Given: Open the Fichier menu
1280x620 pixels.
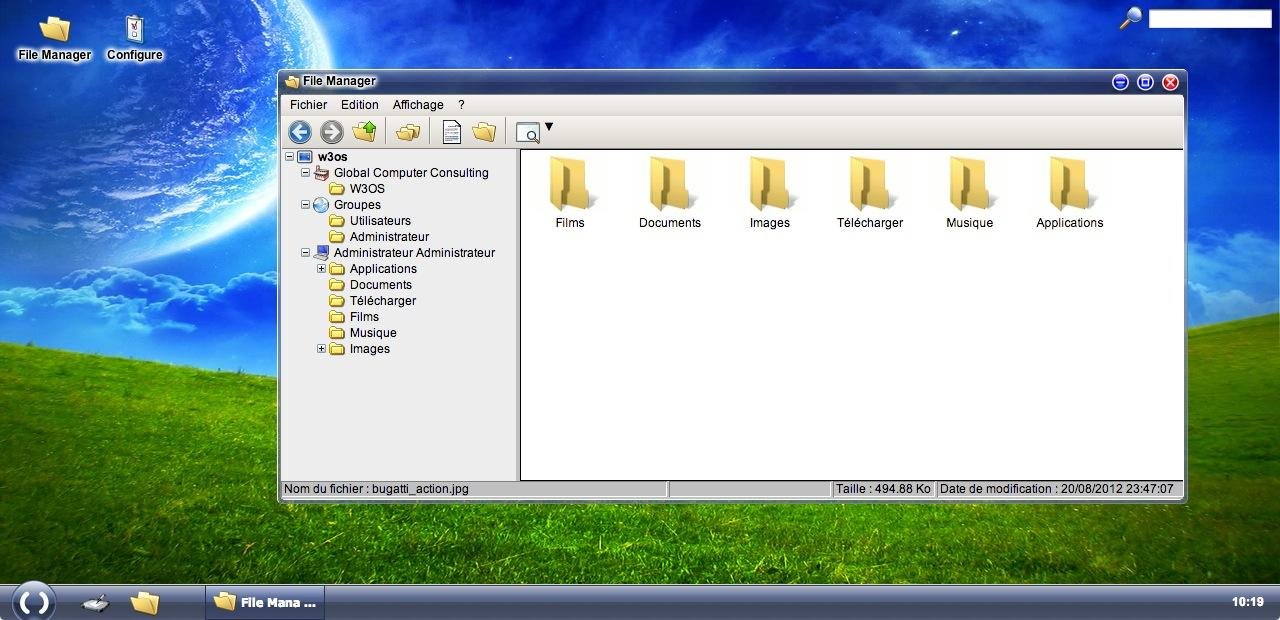Looking at the screenshot, I should coord(307,104).
